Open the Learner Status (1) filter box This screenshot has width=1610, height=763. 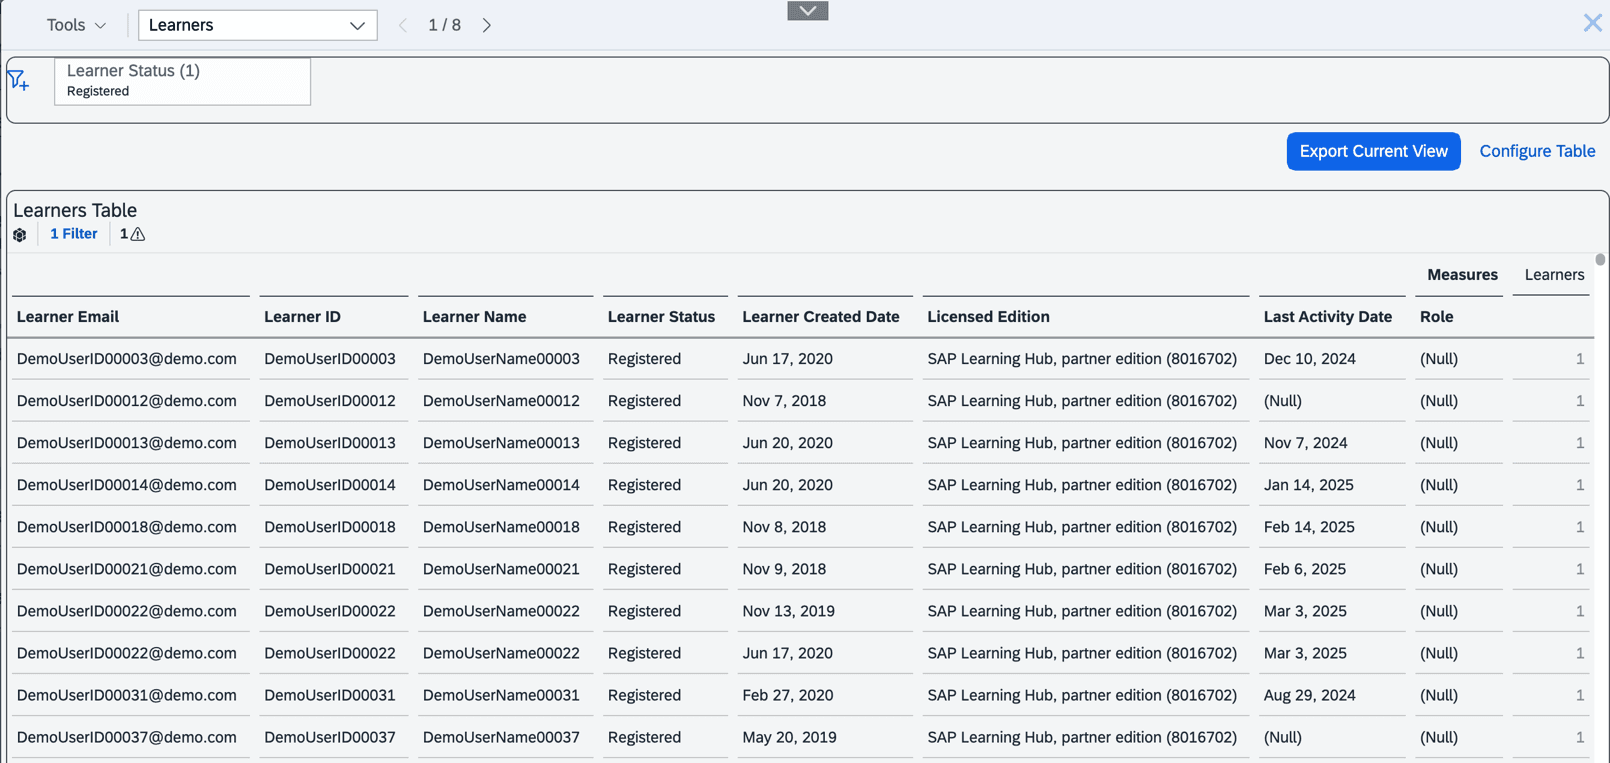pos(182,81)
